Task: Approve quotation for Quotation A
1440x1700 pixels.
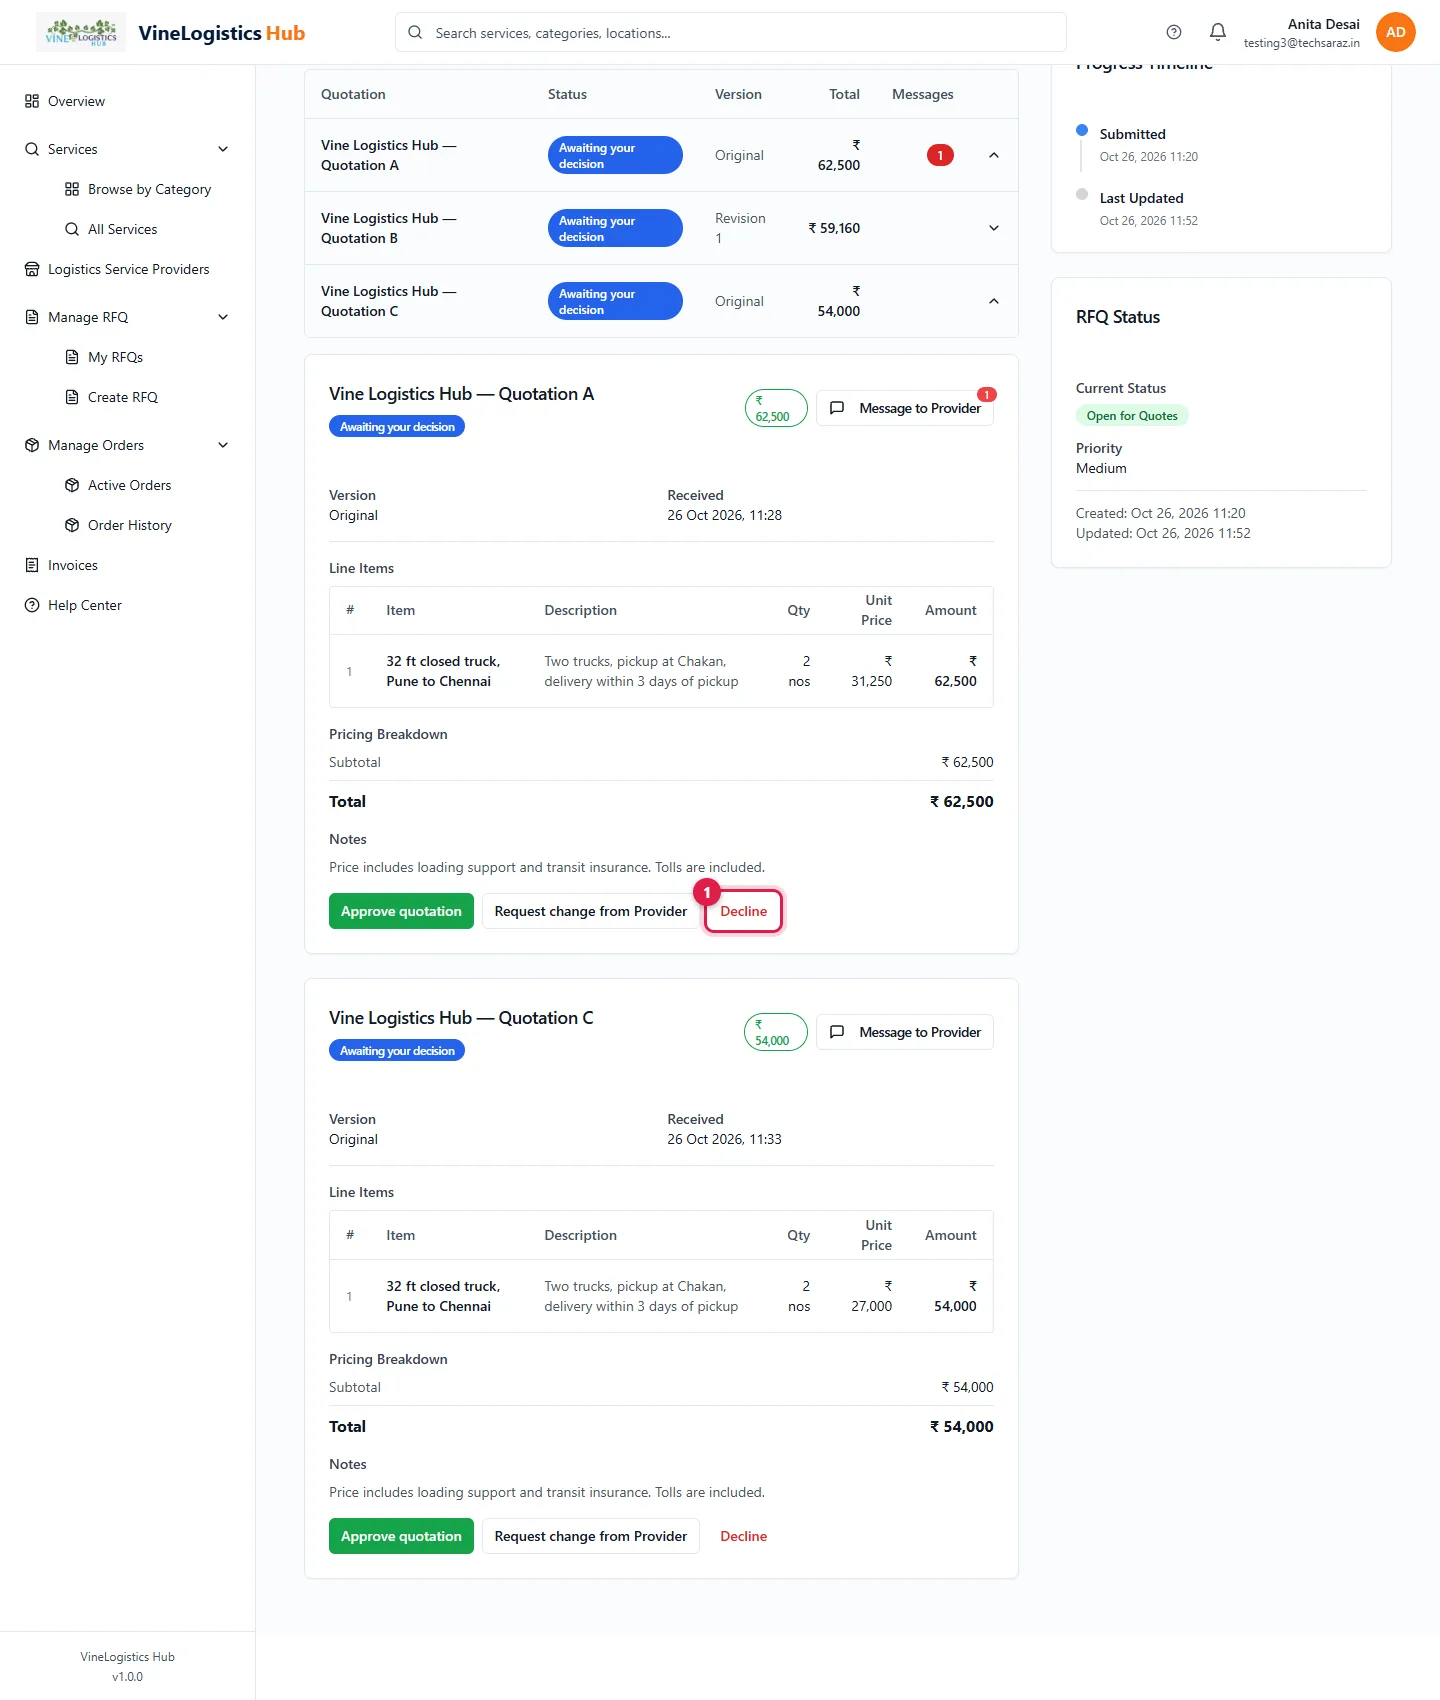Action: click(x=401, y=911)
